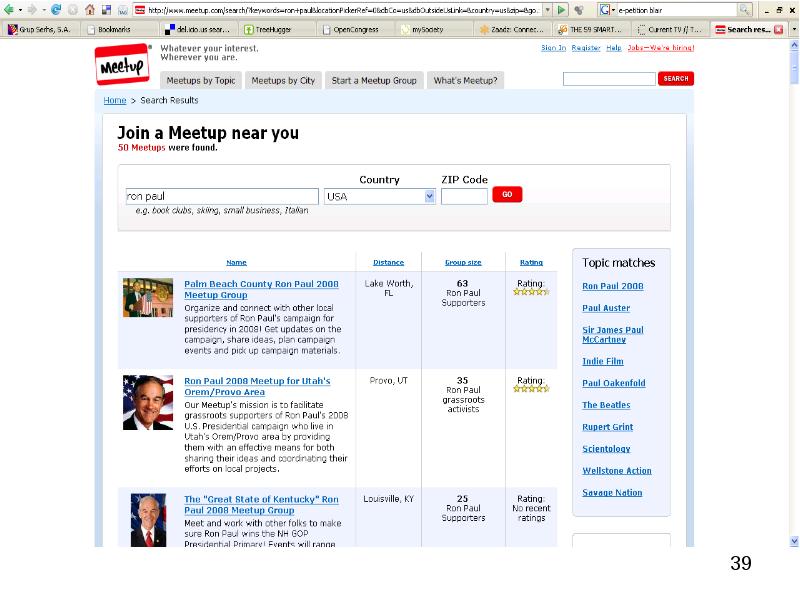Open the Scientology topic match link
Image resolution: width=800 pixels, height=600 pixels.
[606, 449]
